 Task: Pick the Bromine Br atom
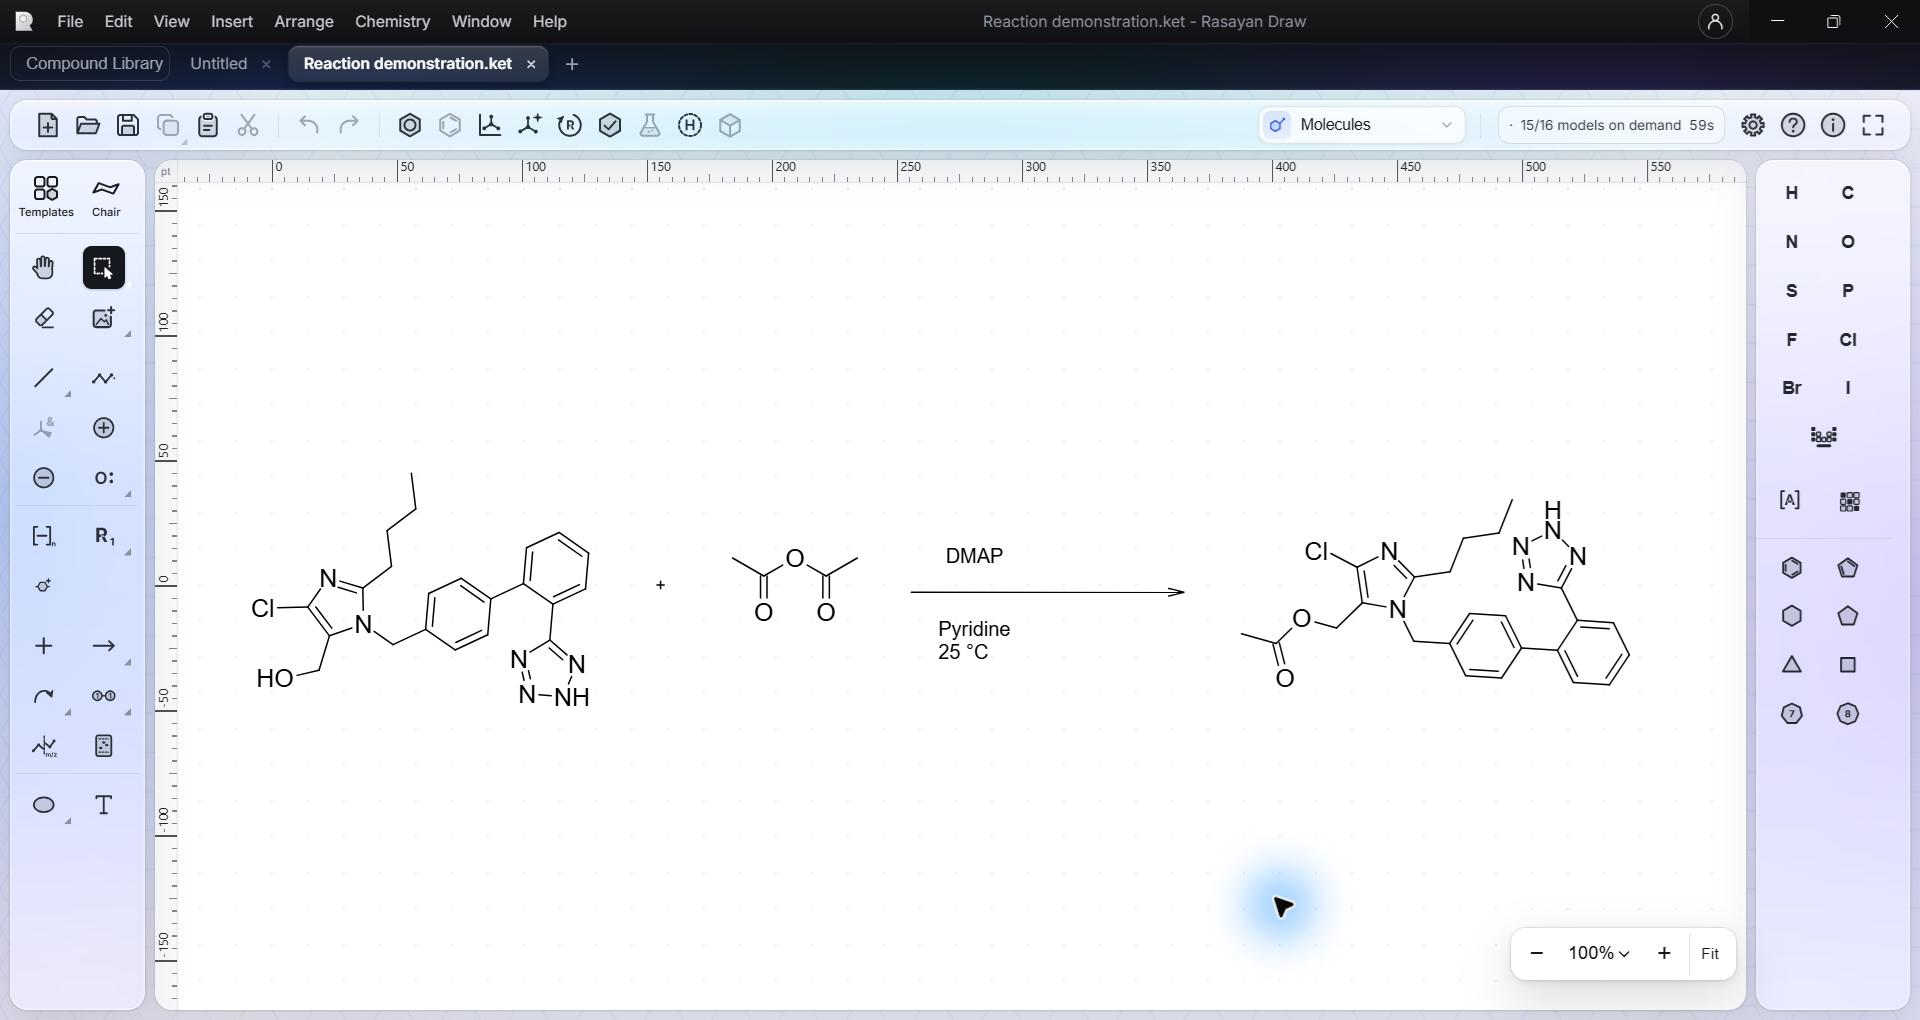[x=1792, y=388]
